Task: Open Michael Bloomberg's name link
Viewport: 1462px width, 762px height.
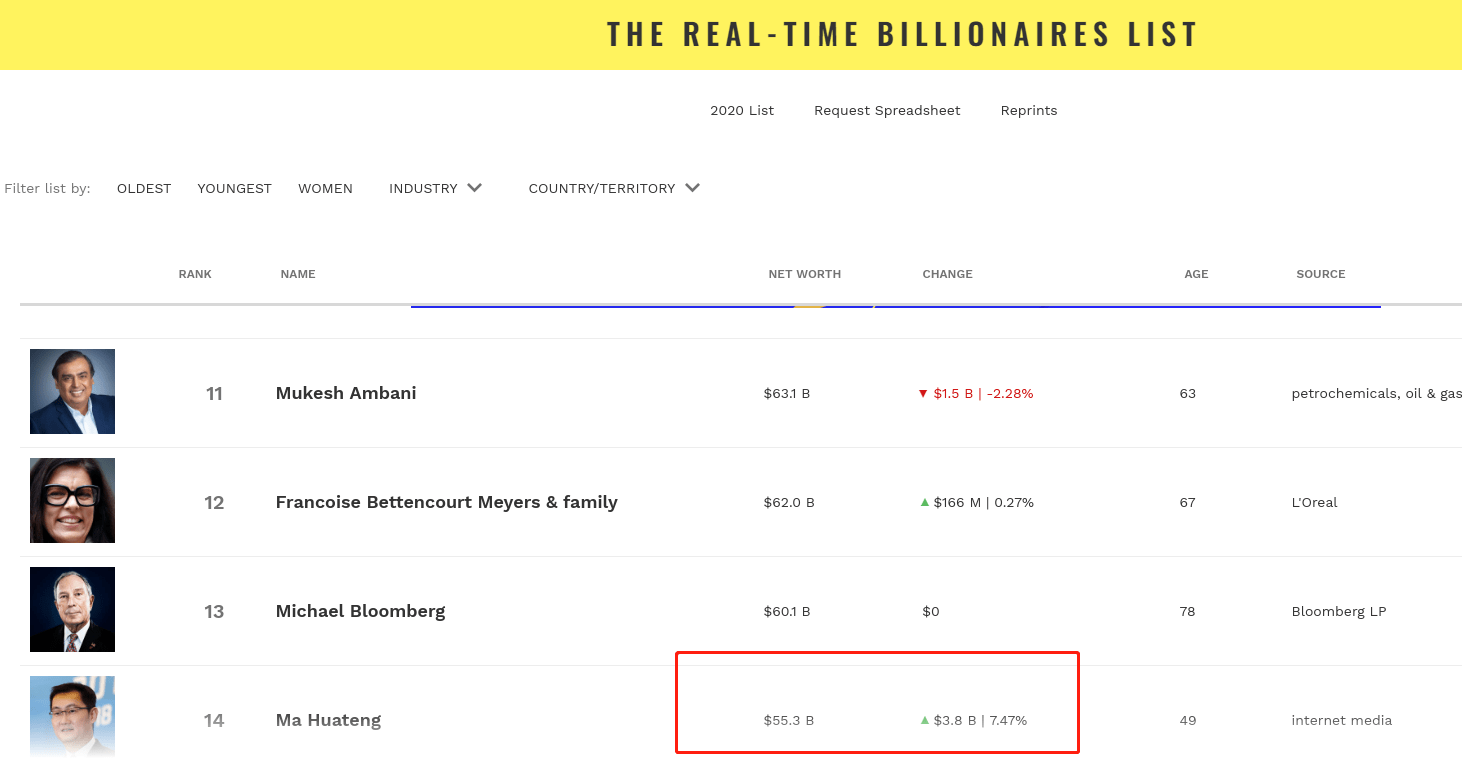Action: 360,611
